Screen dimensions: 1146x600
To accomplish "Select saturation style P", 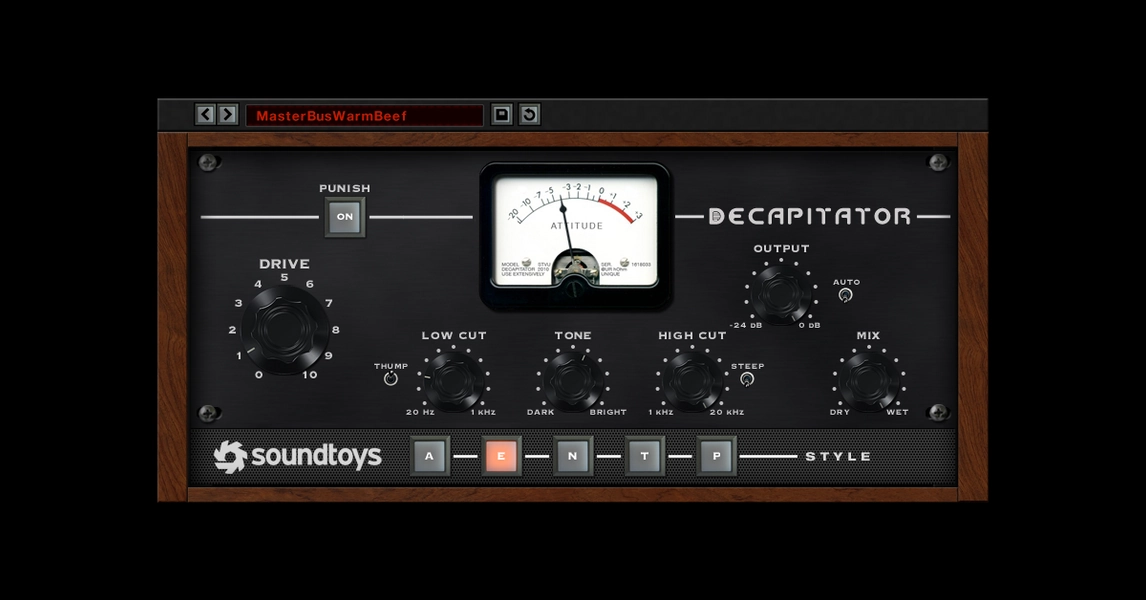I will [716, 456].
